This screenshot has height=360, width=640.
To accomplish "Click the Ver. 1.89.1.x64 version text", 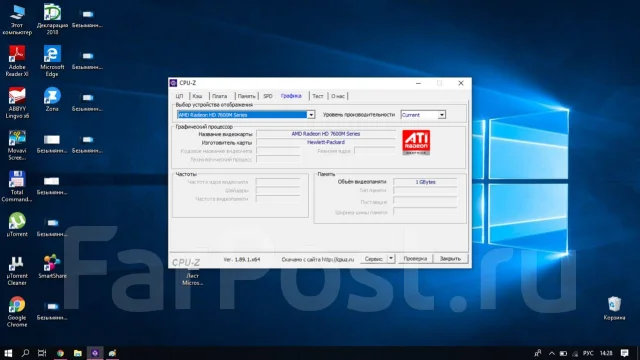I will click(x=242, y=259).
